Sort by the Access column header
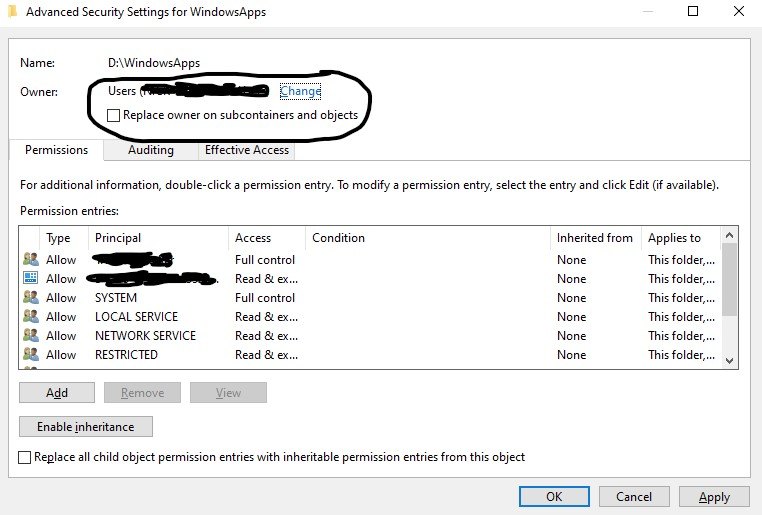The image size is (762, 515). pos(266,238)
